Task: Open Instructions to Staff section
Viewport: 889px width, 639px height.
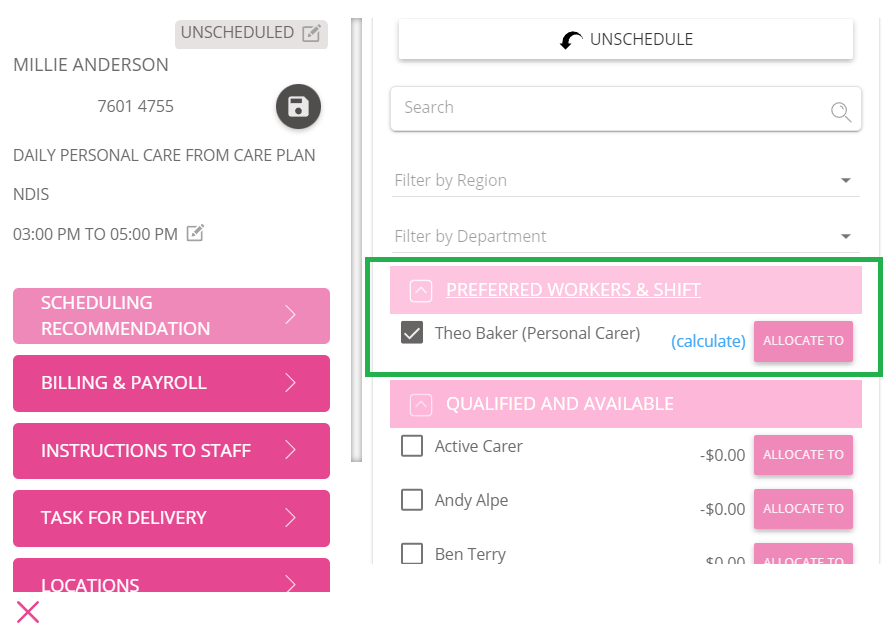Action: (x=171, y=451)
